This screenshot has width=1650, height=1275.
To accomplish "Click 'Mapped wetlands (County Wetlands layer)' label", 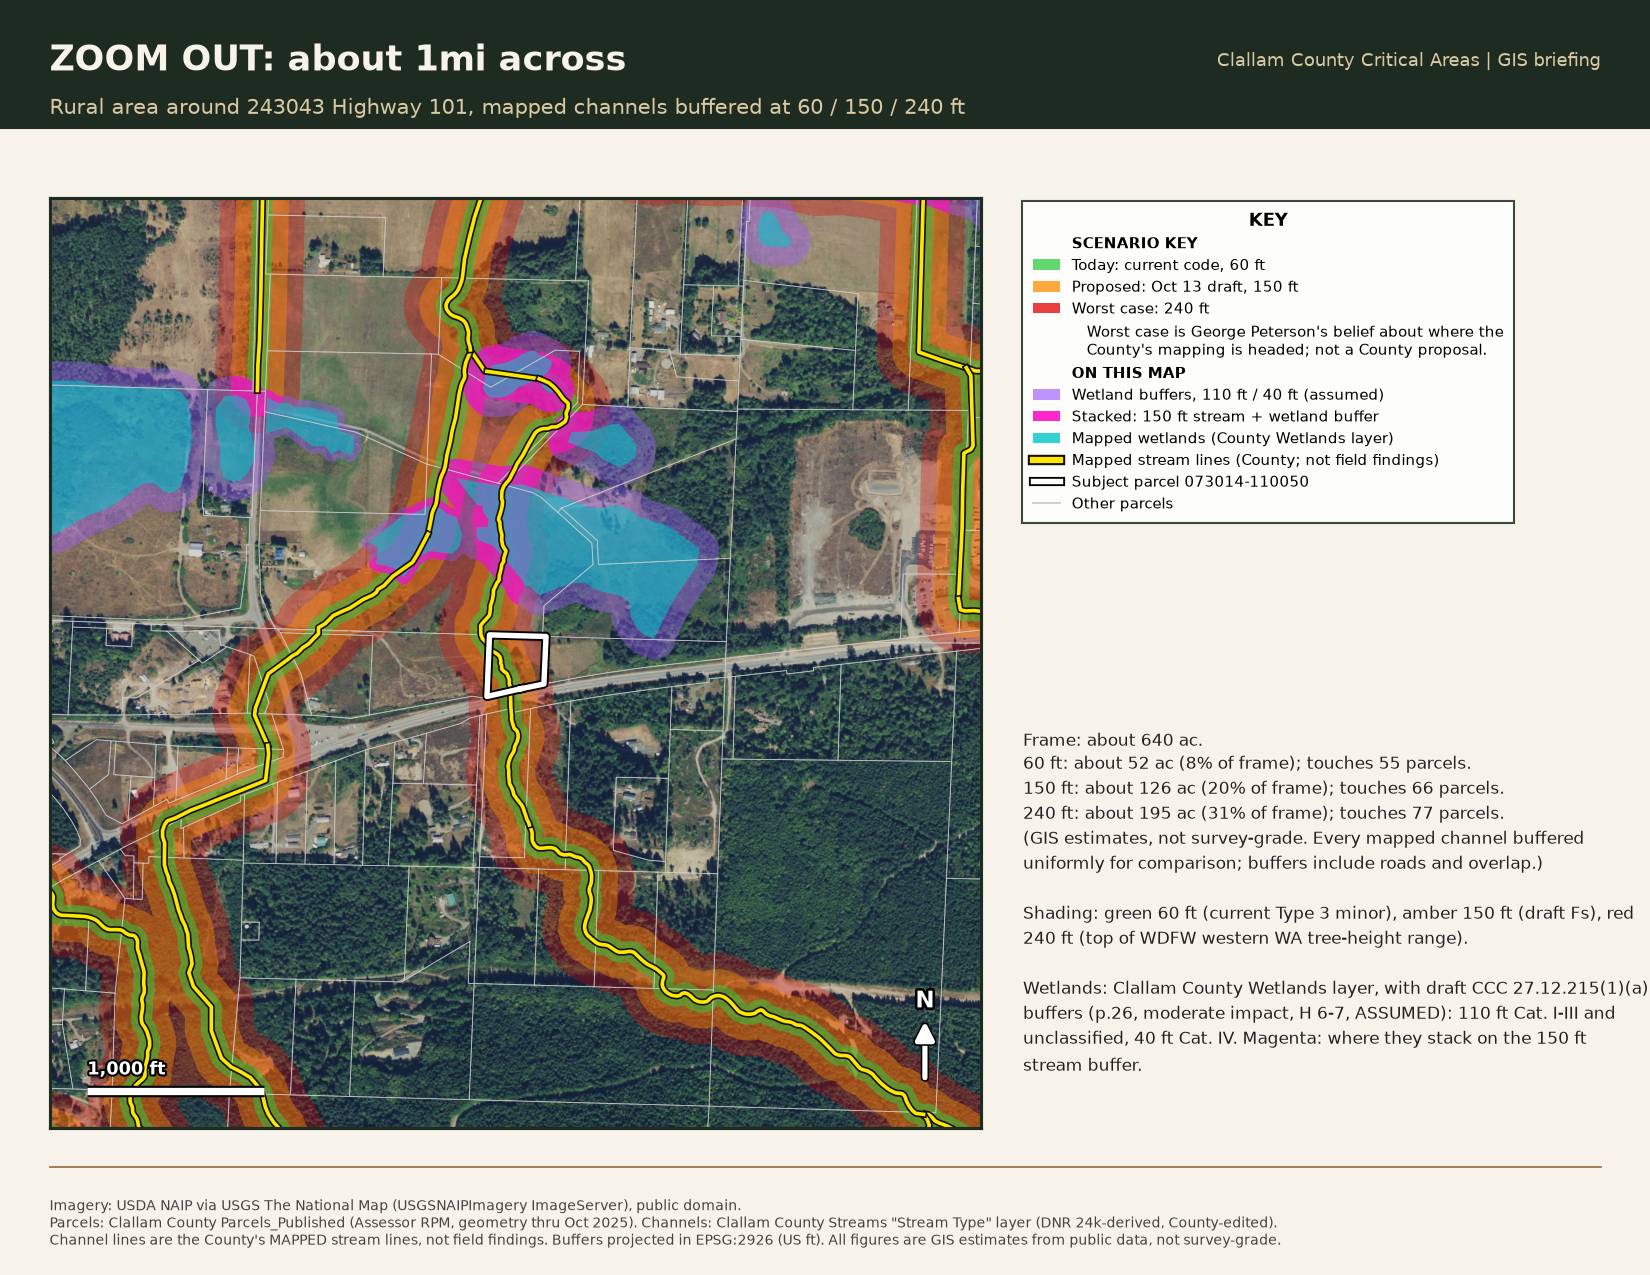I will pos(1232,439).
